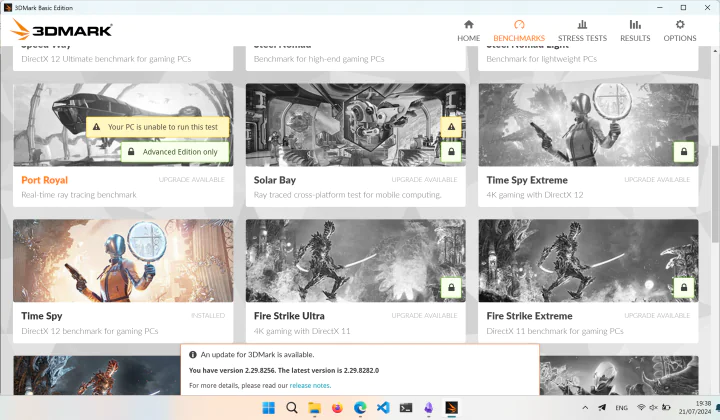
Task: Click the Fire Strike Extreme title
Action: [x=529, y=316]
